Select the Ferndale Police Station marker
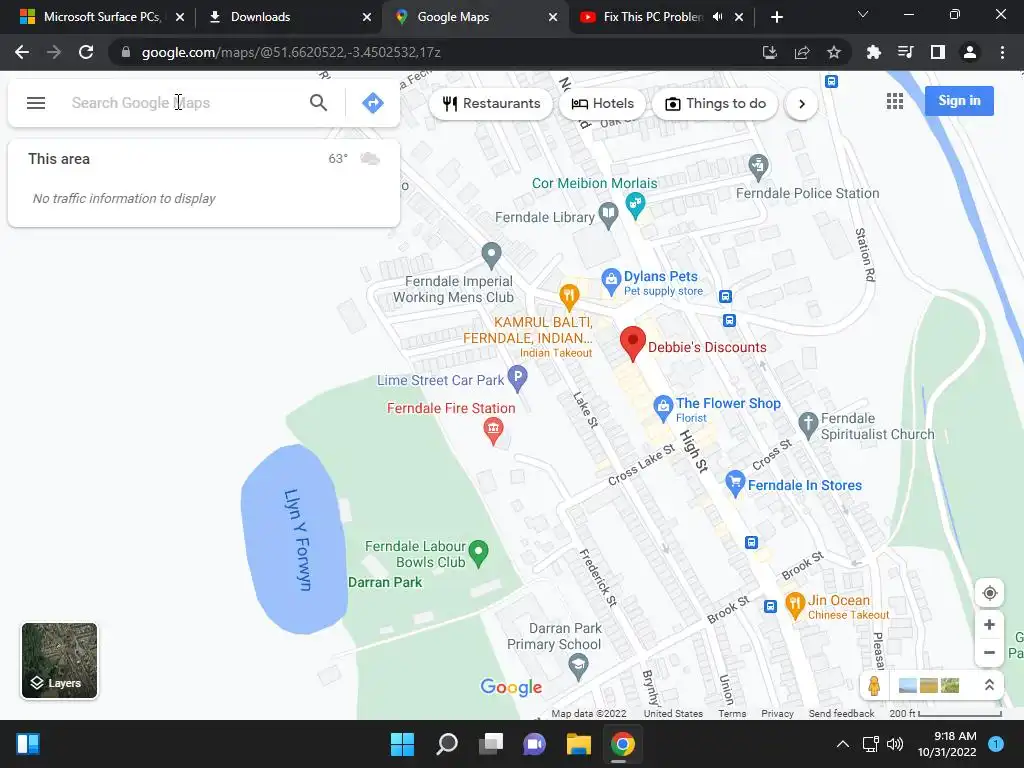Viewport: 1024px width, 768px height. (758, 168)
